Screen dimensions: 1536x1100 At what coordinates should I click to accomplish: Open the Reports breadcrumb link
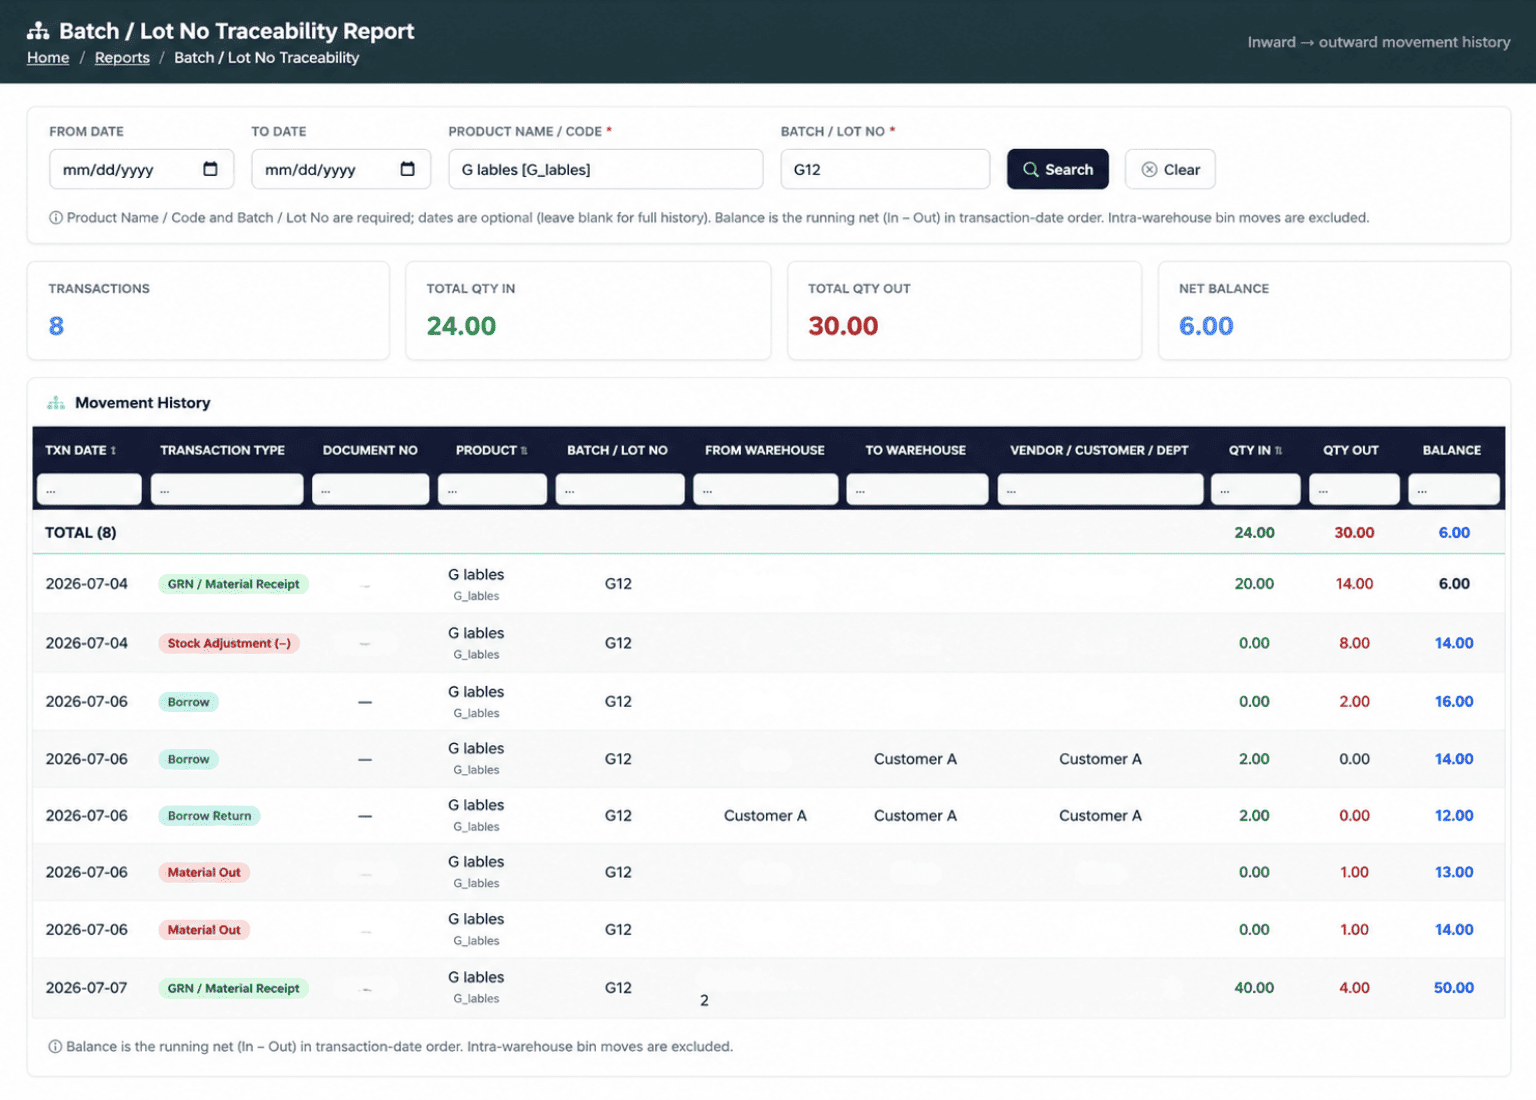point(122,58)
